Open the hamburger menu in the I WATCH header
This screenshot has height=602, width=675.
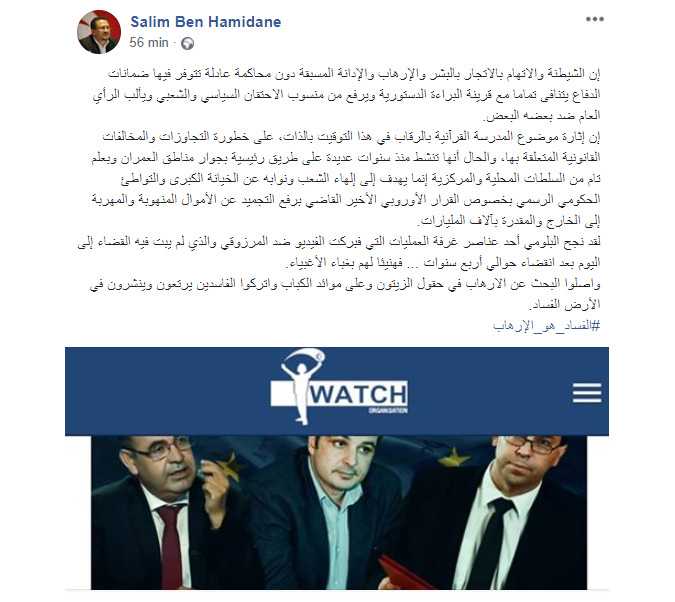click(587, 393)
